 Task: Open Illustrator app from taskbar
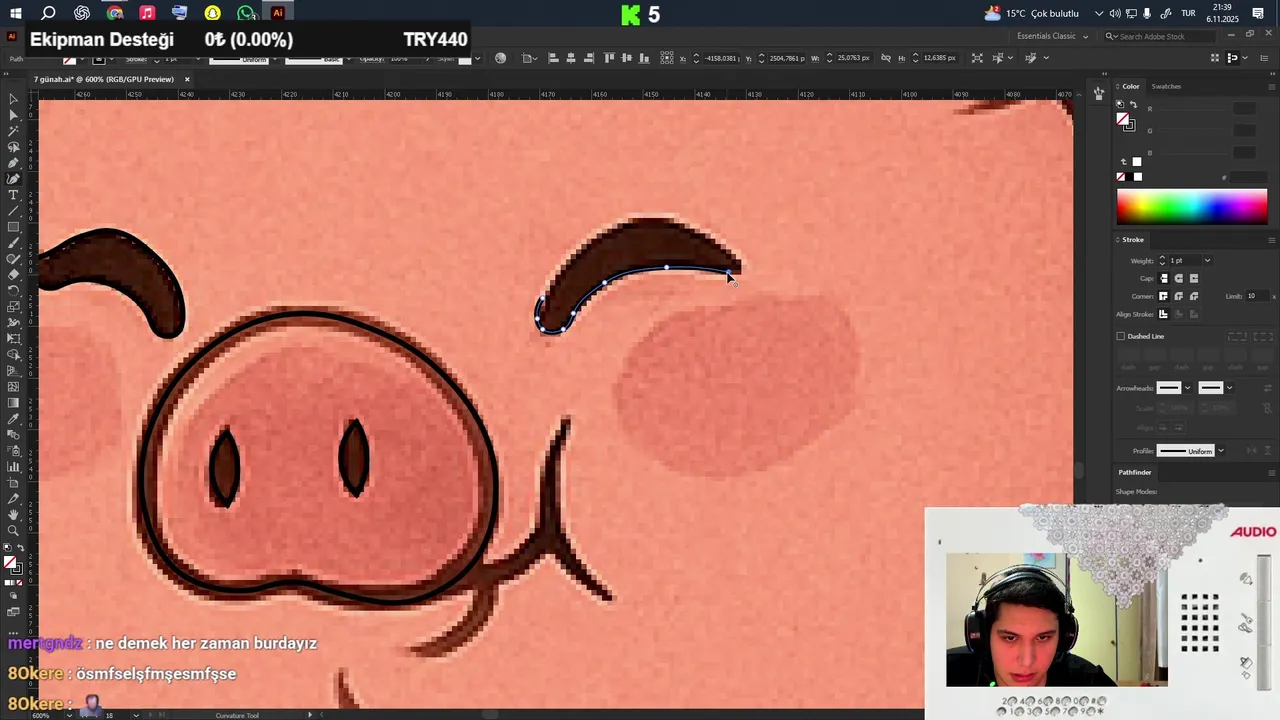(278, 13)
